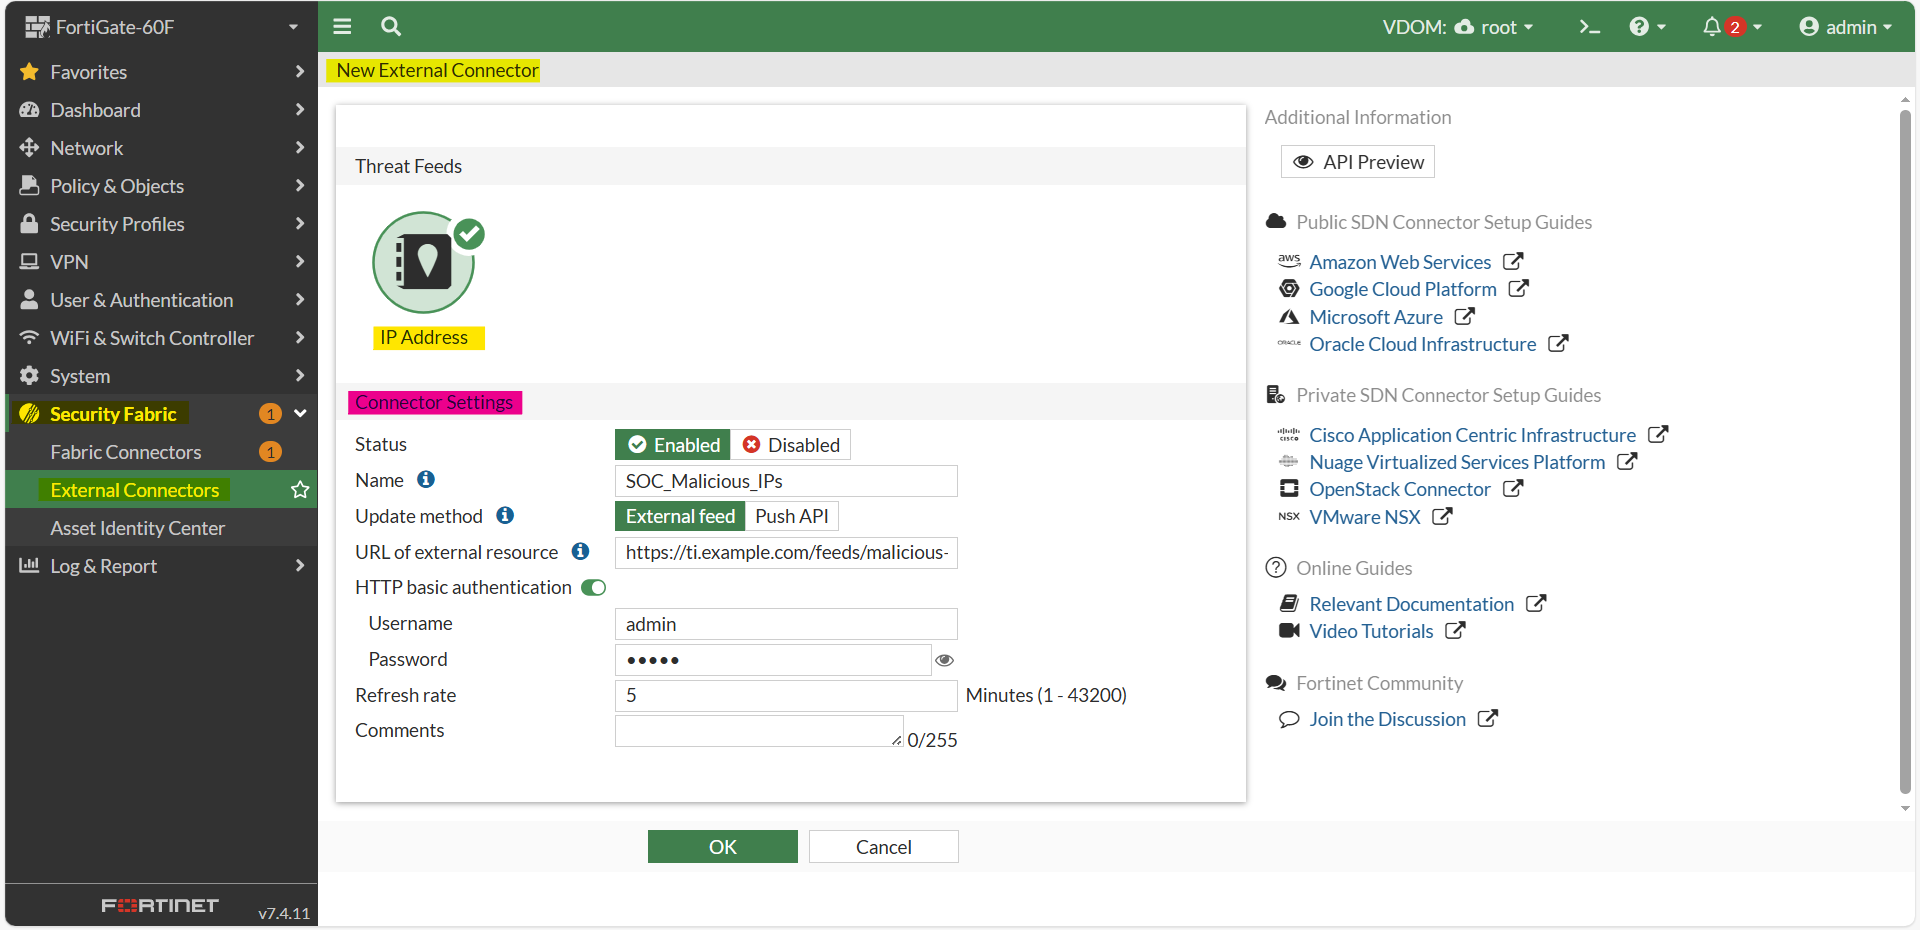Viewport: 1920px width, 930px height.
Task: Open User & Authentication menu
Action: [x=161, y=300]
